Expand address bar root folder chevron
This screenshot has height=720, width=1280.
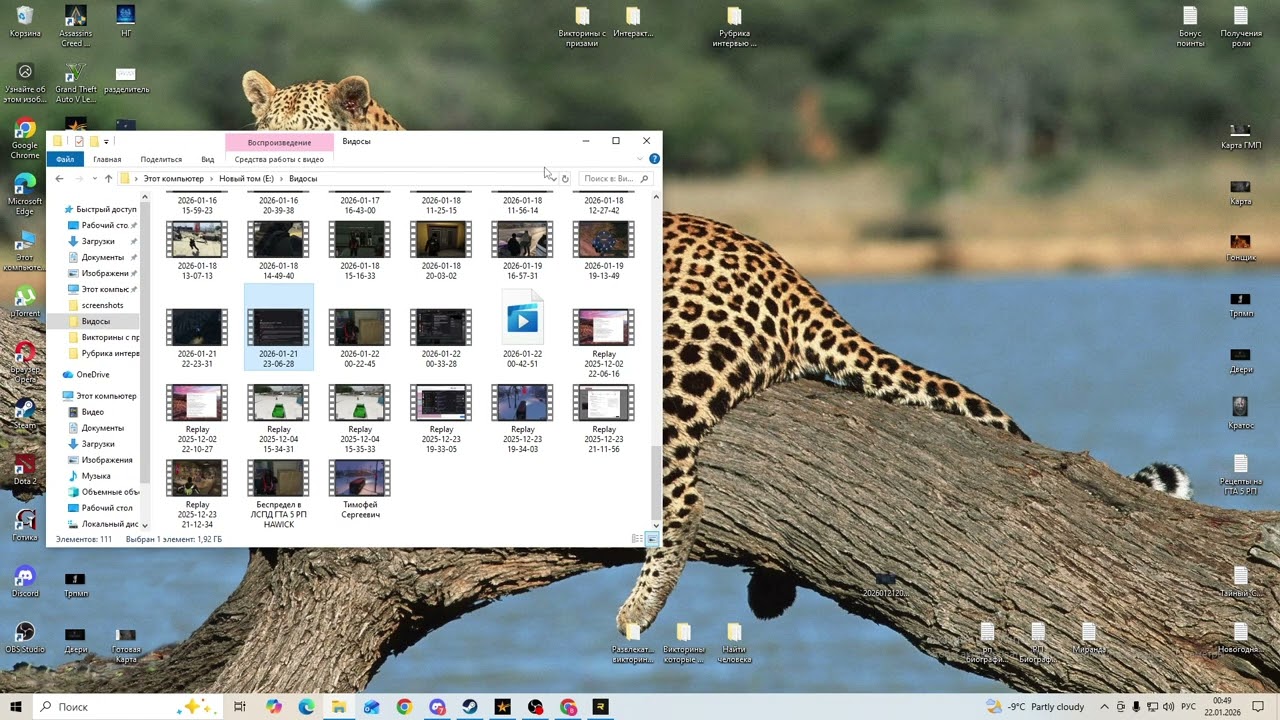[136, 179]
